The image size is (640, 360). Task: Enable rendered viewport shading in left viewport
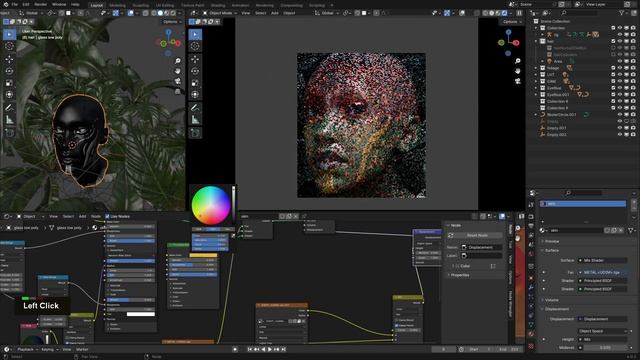173,13
